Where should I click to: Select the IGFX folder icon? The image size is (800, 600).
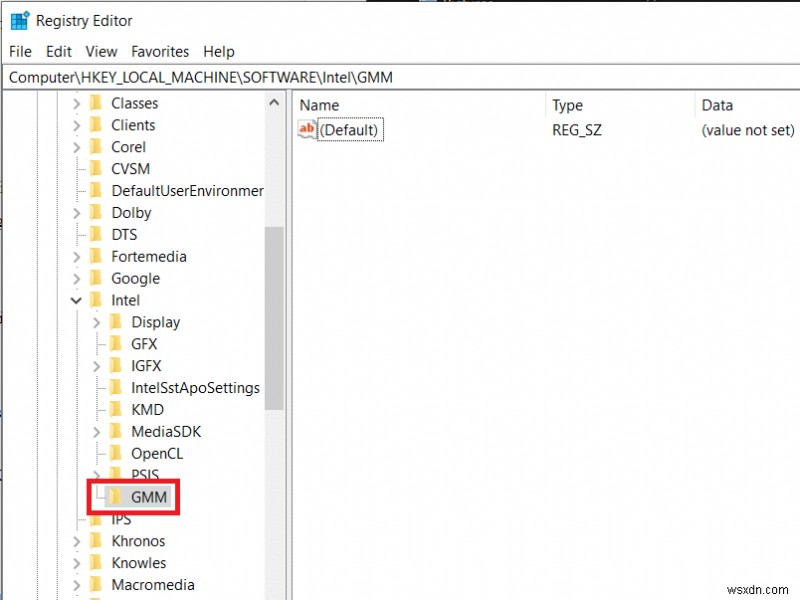point(116,366)
